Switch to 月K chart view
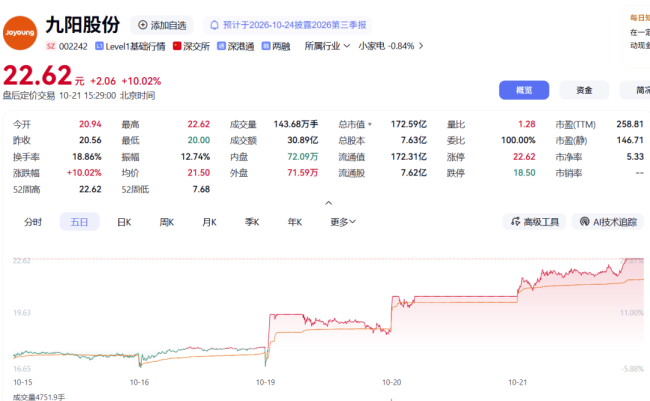Image resolution: width=650 pixels, height=401 pixels. point(209,222)
